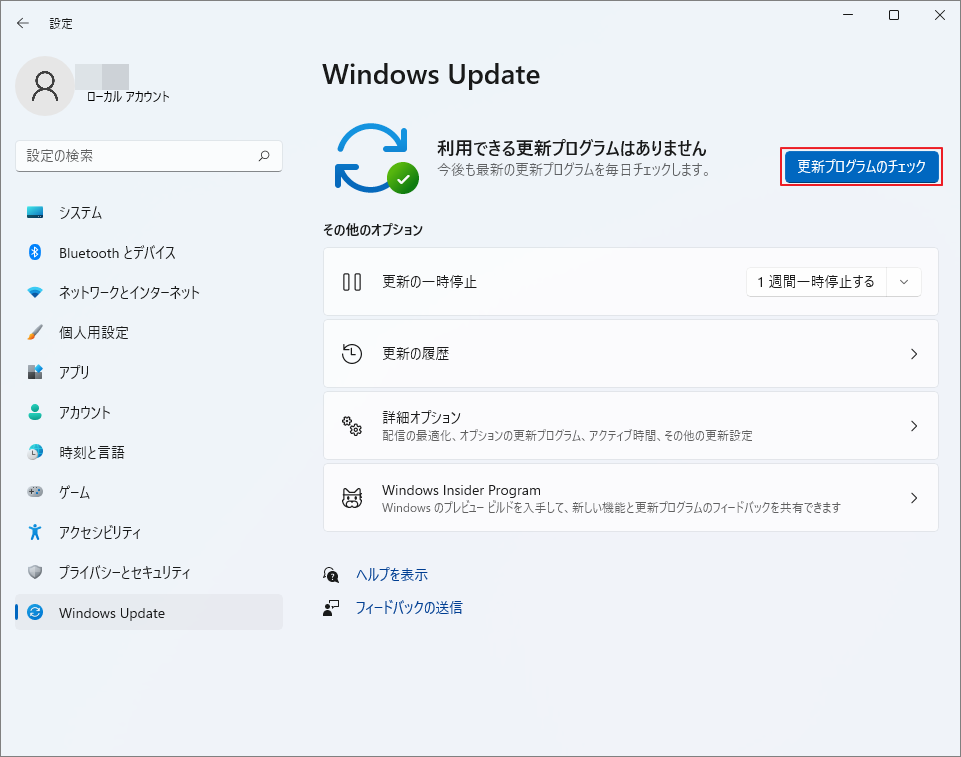This screenshot has height=757, width=961.
Task: Click the 1 週間一時停止する button
Action: [816, 282]
